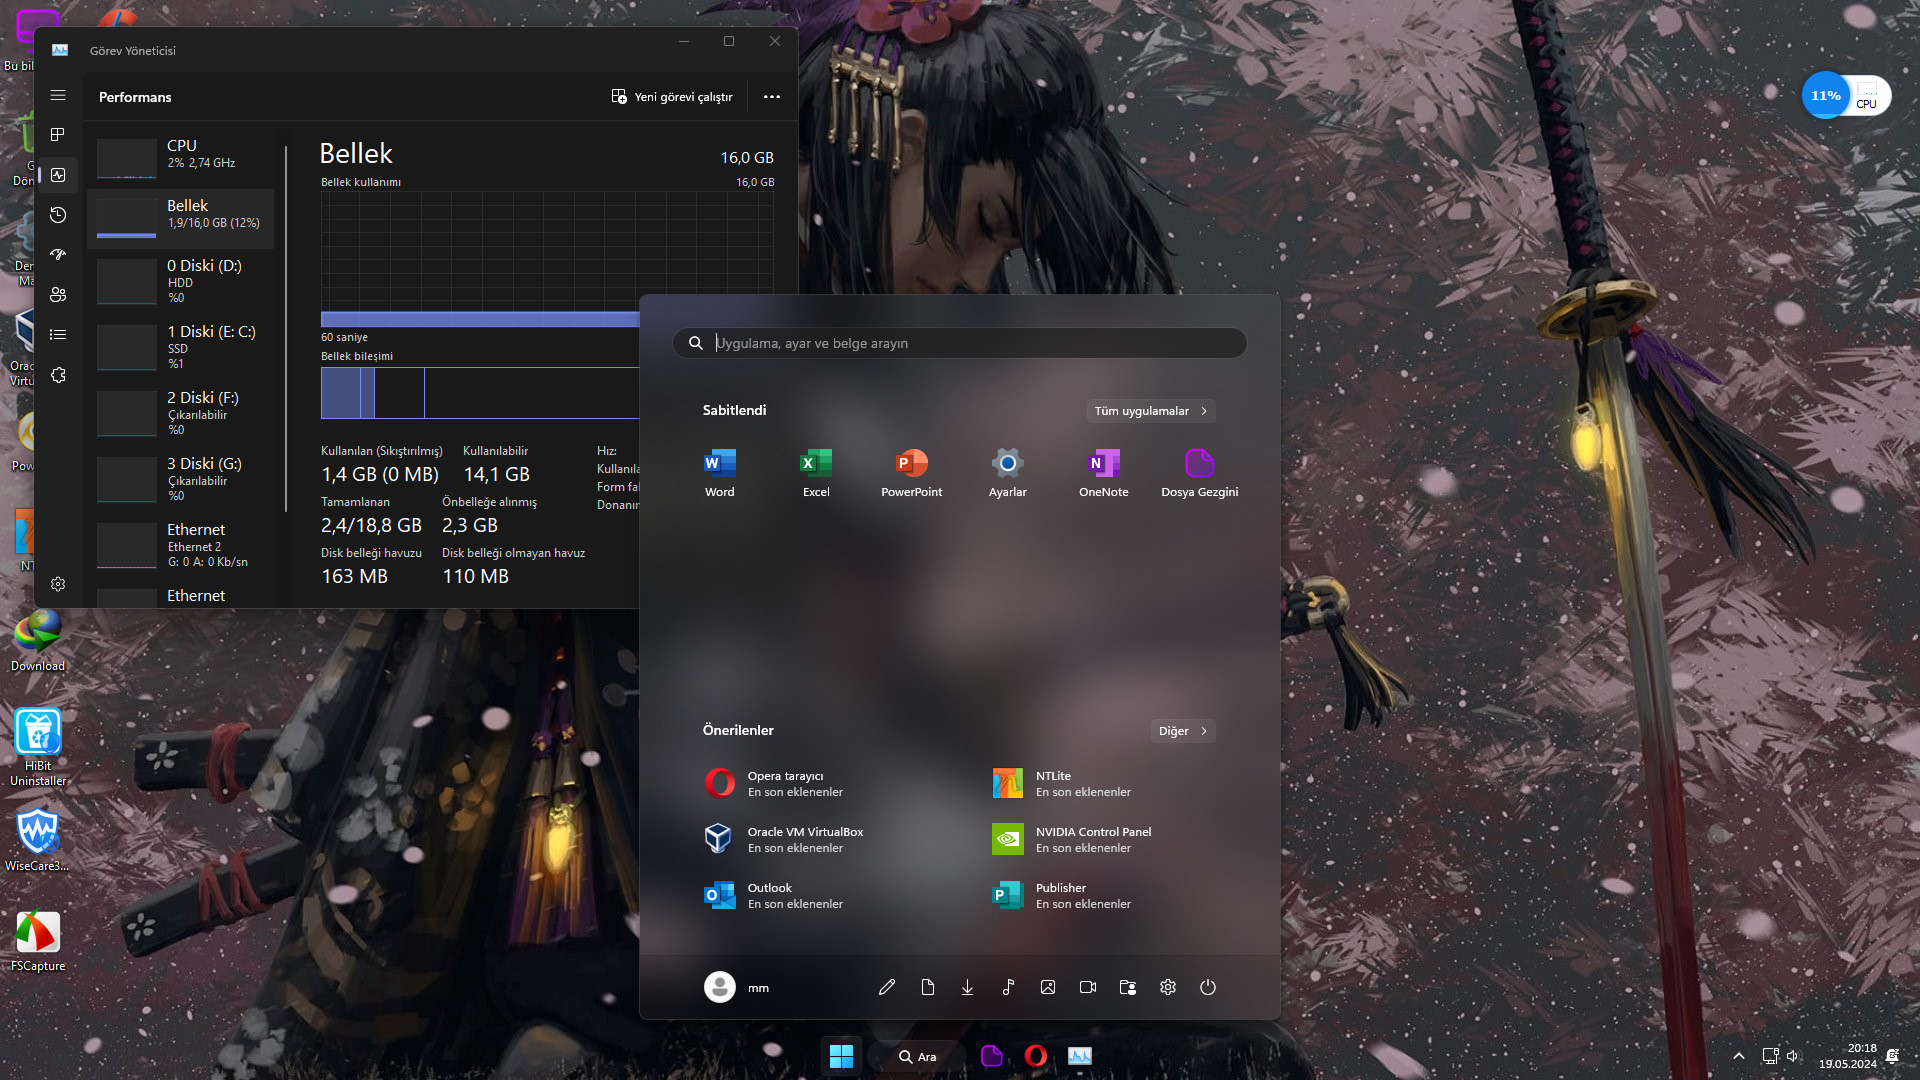Click the Windows Start button on taskbar
The image size is (1920, 1080).
point(842,1056)
